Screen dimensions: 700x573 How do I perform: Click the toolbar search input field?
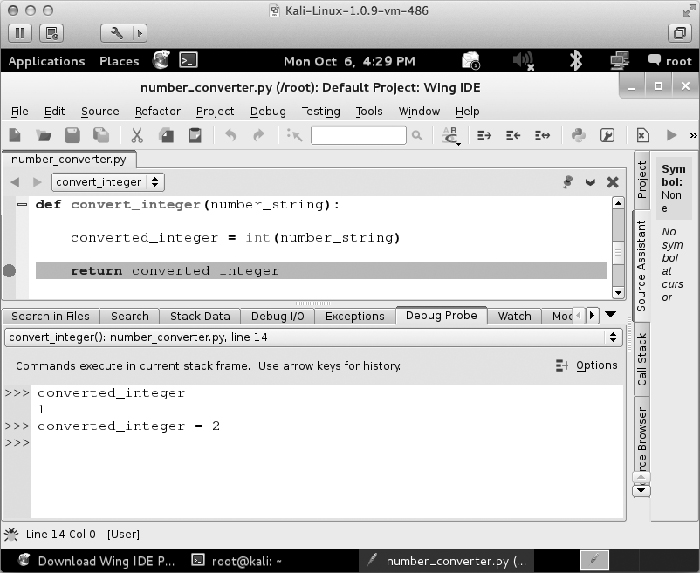tap(358, 135)
